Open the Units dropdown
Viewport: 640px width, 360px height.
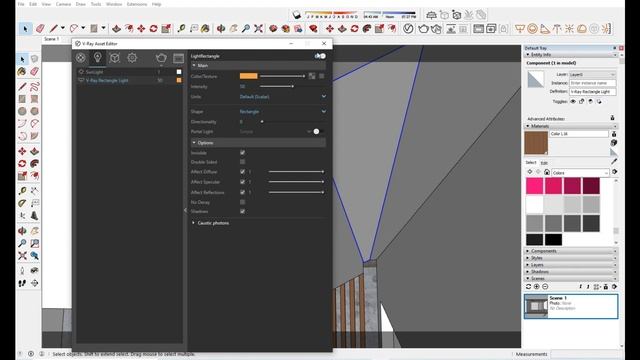[x=282, y=97]
